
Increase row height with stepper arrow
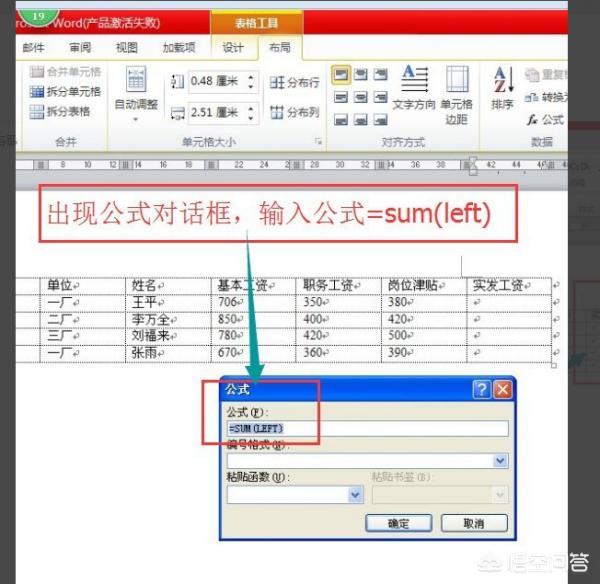coord(251,77)
